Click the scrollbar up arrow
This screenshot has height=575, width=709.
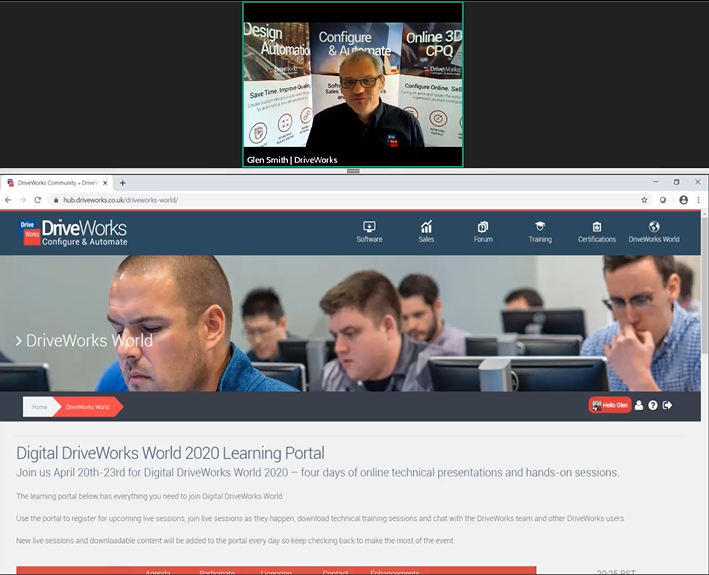pyautogui.click(x=705, y=215)
